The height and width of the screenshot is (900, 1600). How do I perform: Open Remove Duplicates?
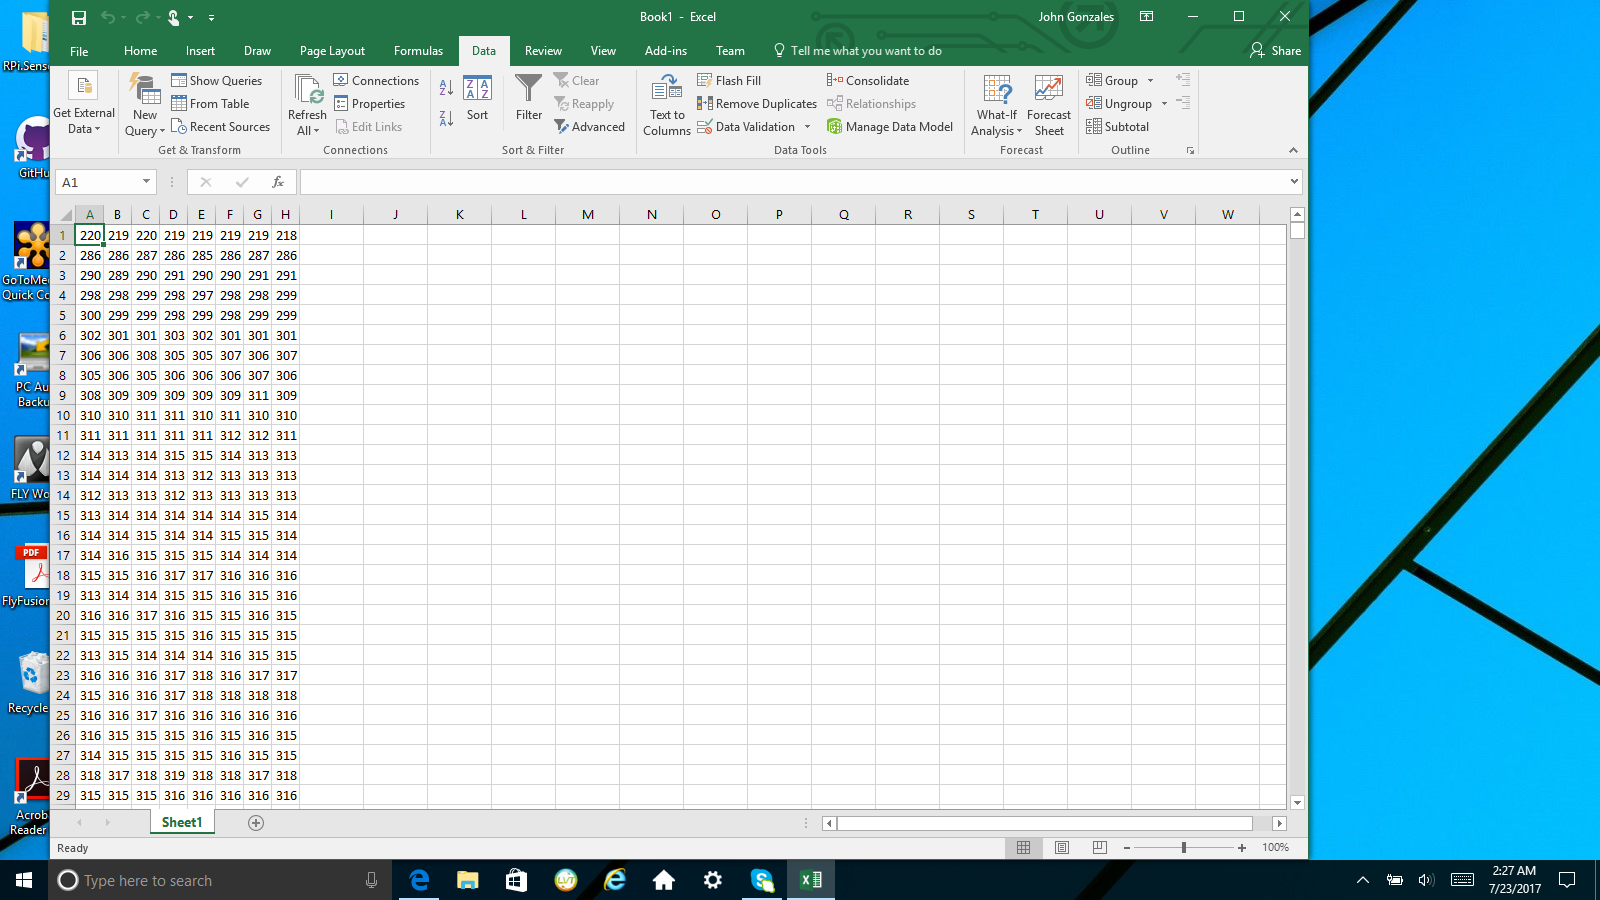756,103
